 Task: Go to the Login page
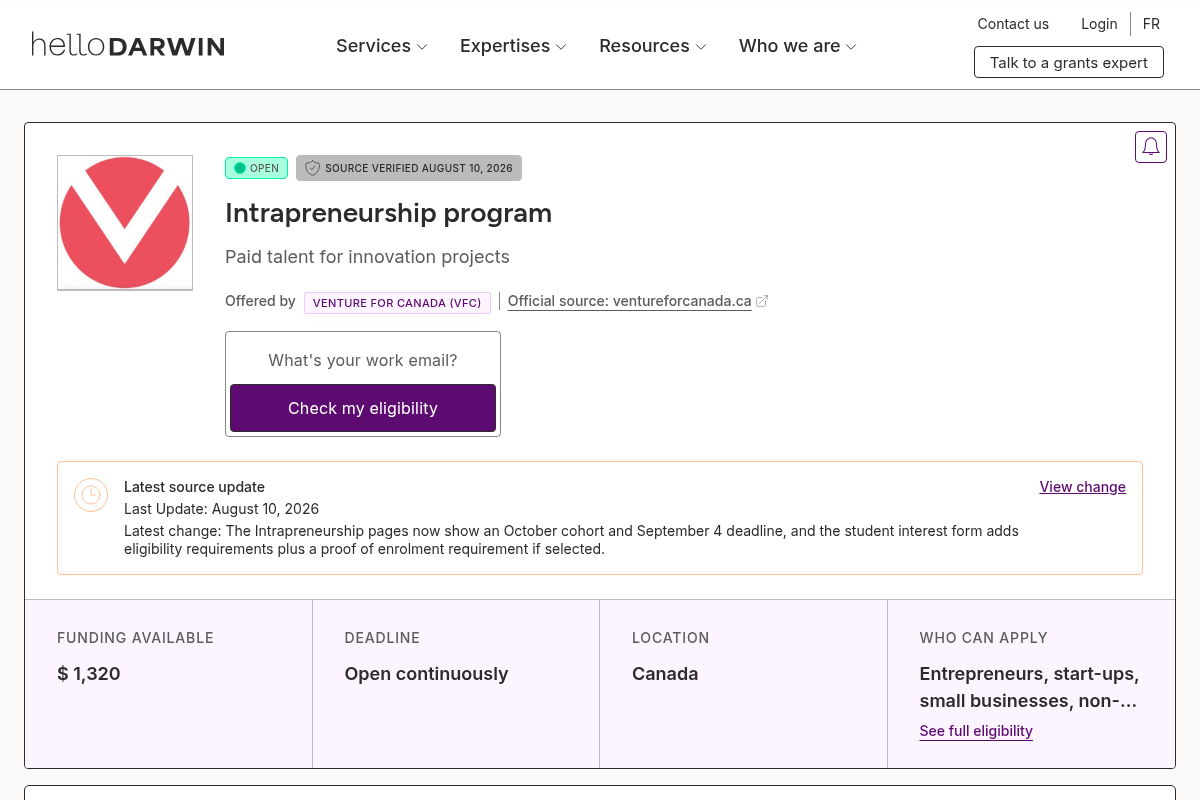(1099, 24)
